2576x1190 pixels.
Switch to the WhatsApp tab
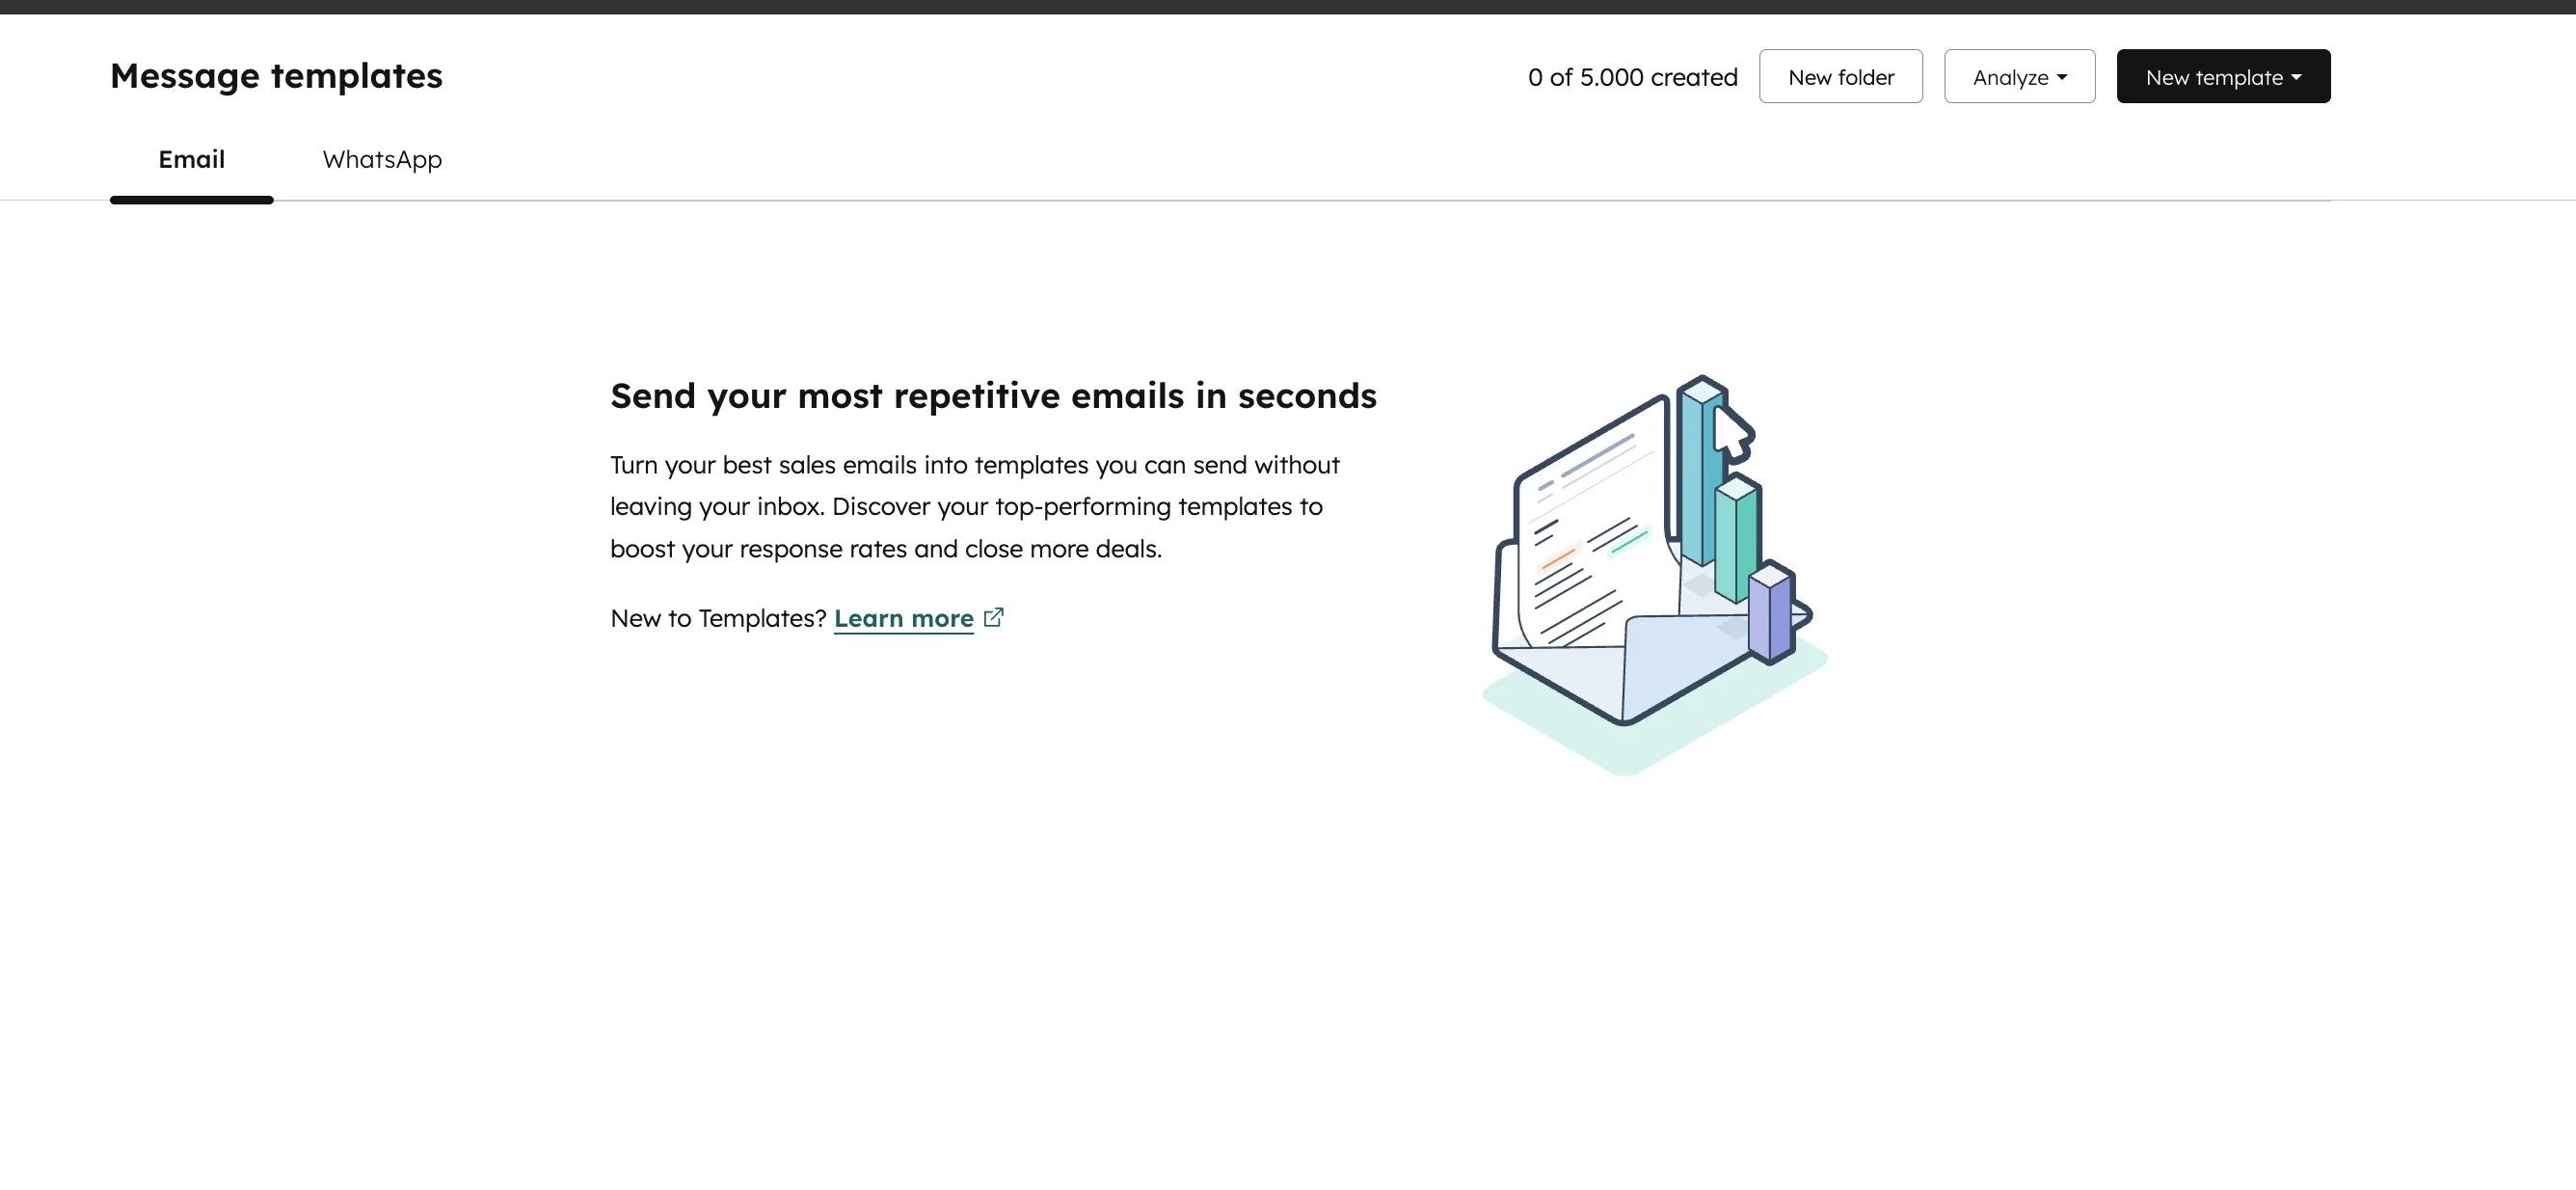[x=381, y=159]
